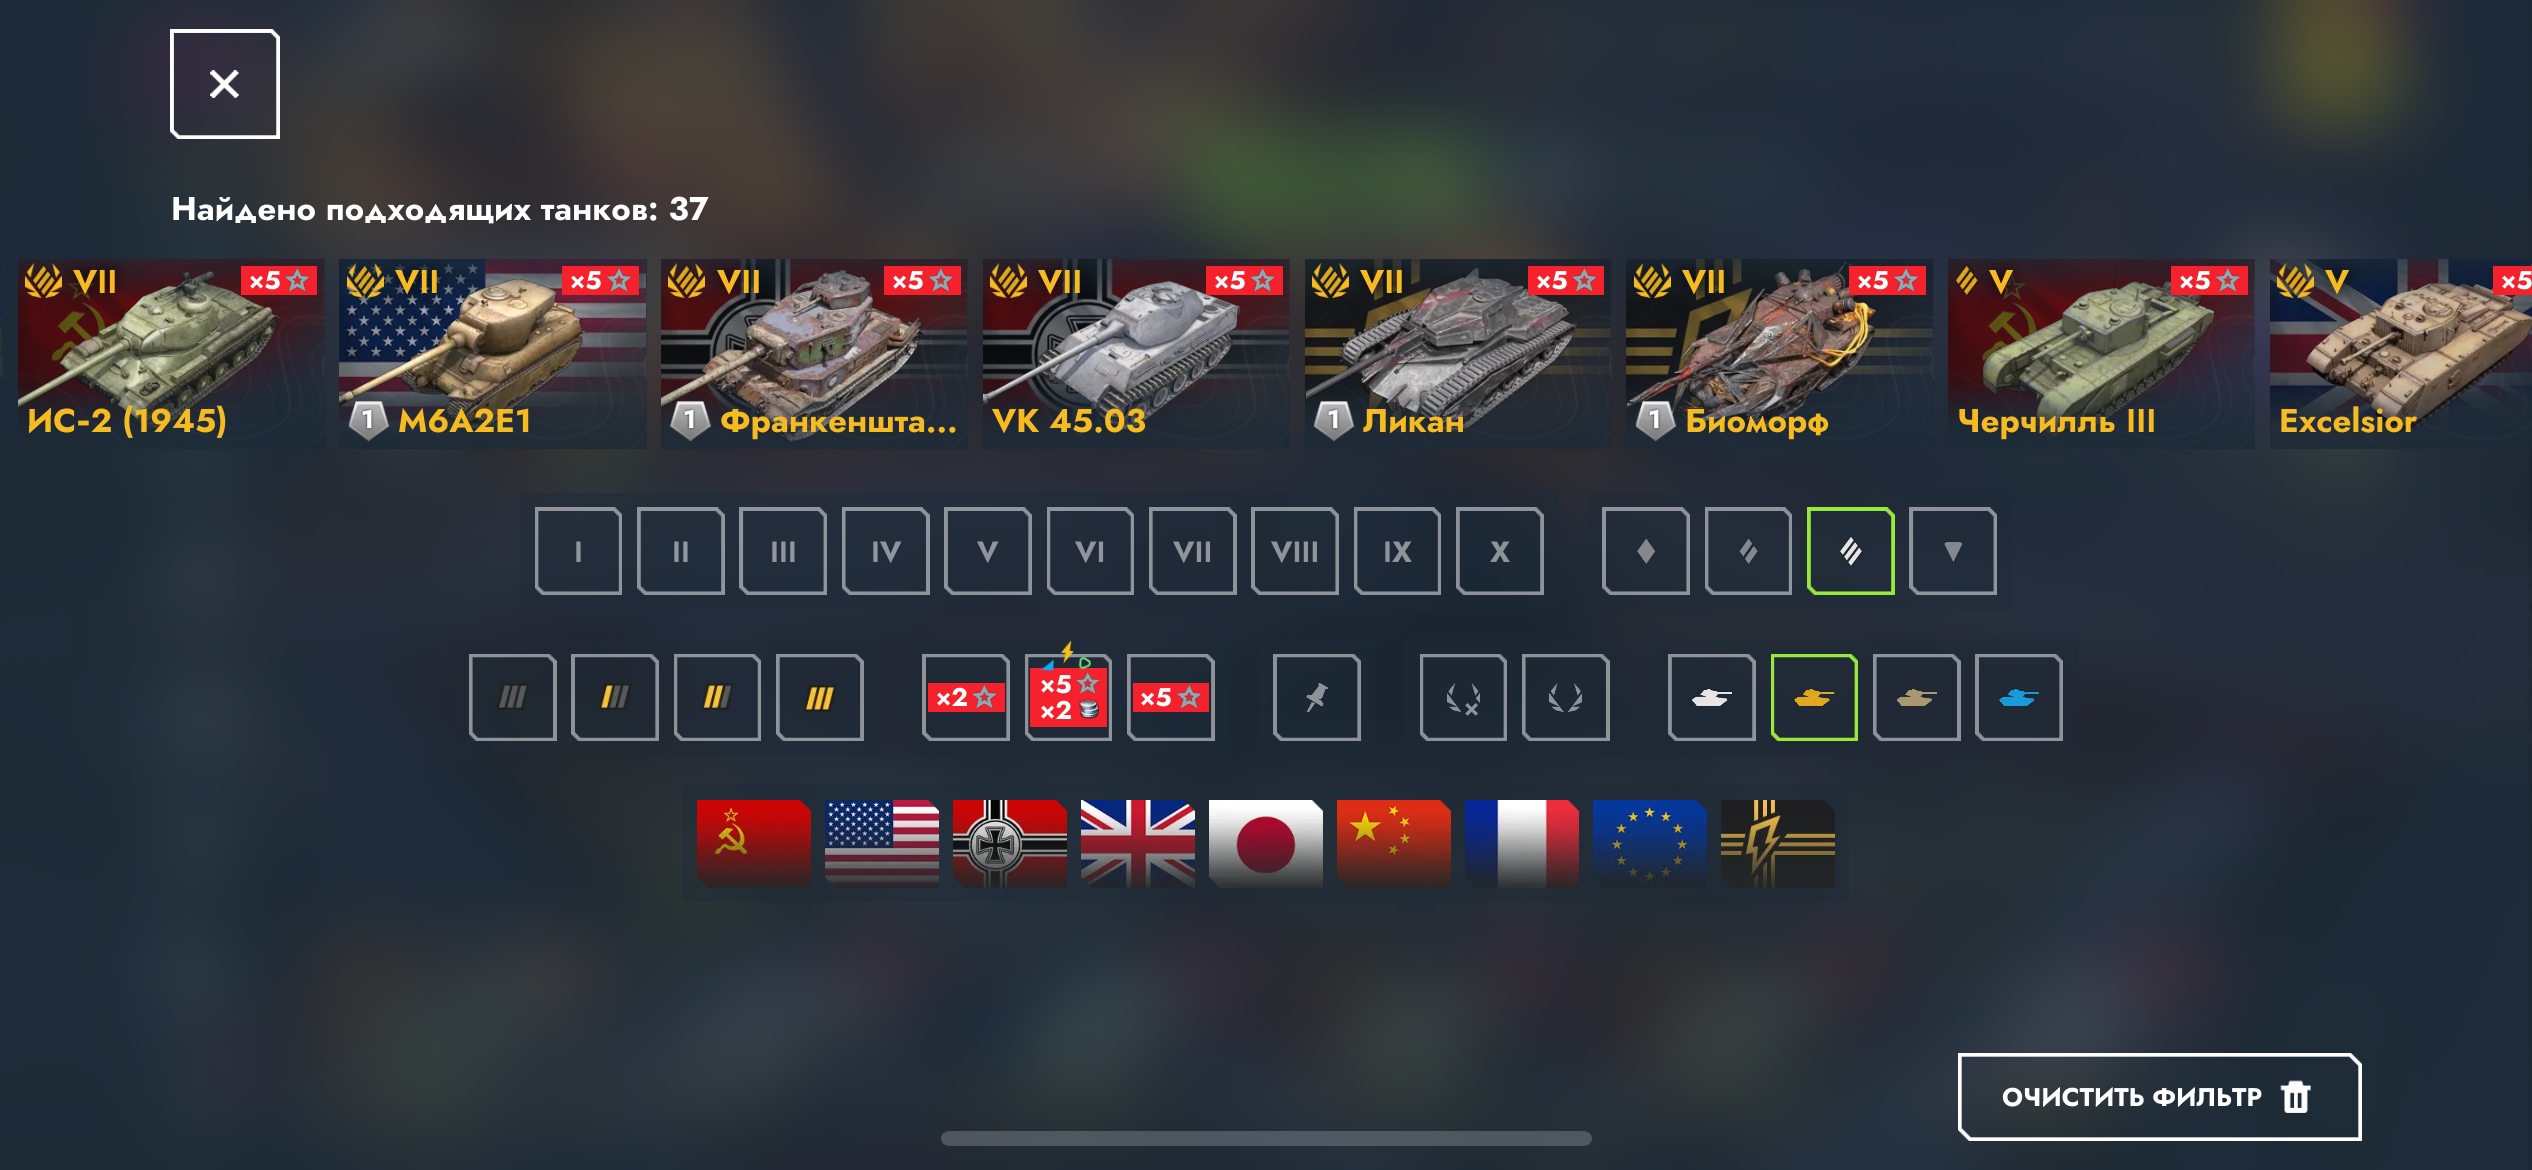The width and height of the screenshot is (2532, 1170).
Task: Choose the Japanese flag nation filter
Action: point(1266,843)
